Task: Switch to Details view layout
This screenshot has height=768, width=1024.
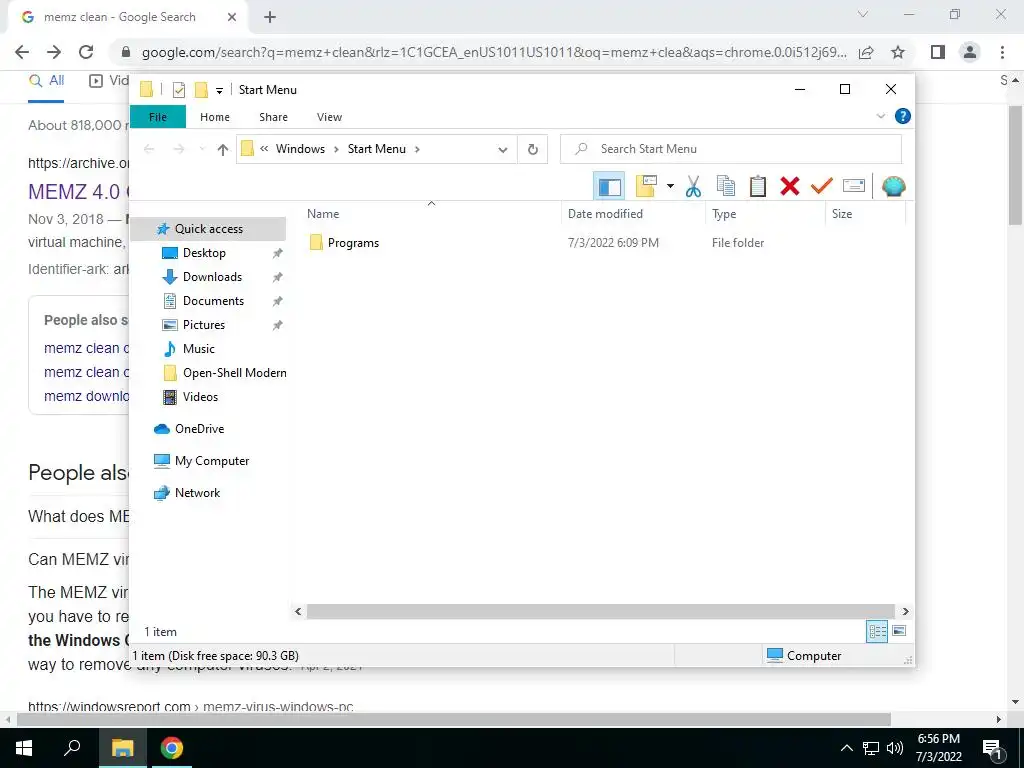Action: (877, 631)
